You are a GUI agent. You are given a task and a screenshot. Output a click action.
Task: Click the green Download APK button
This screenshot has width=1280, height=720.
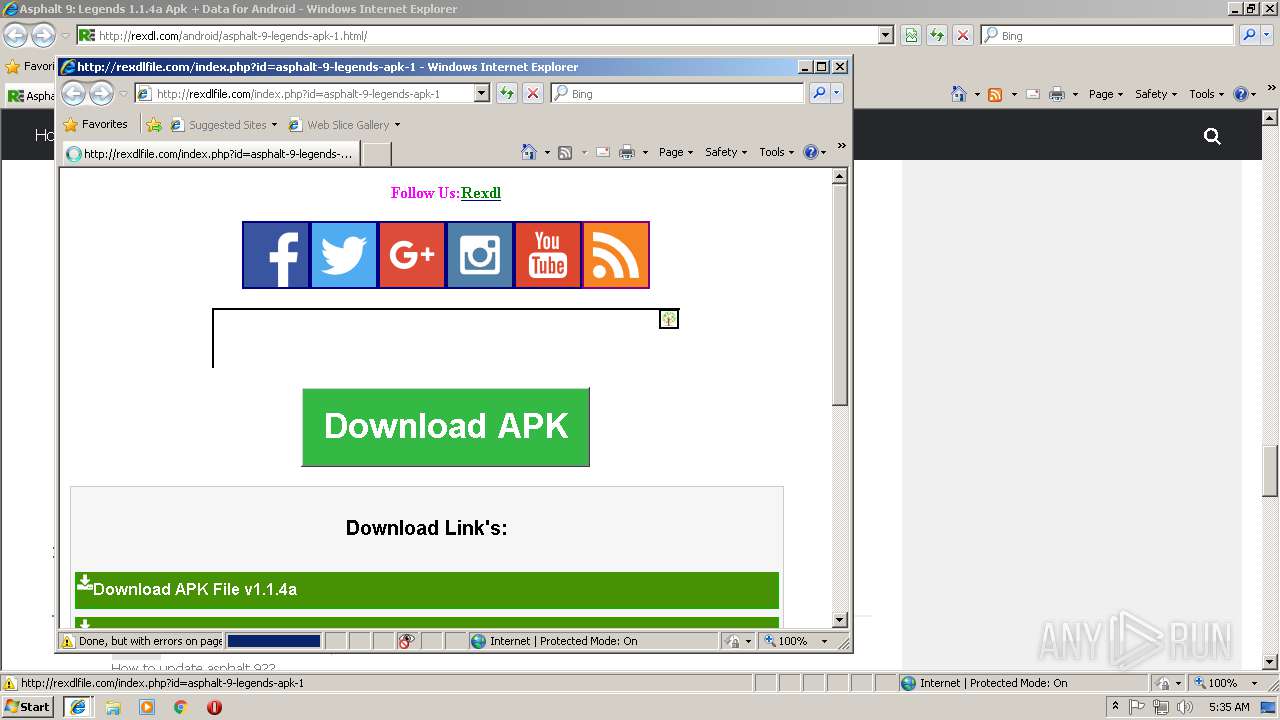[x=446, y=427]
